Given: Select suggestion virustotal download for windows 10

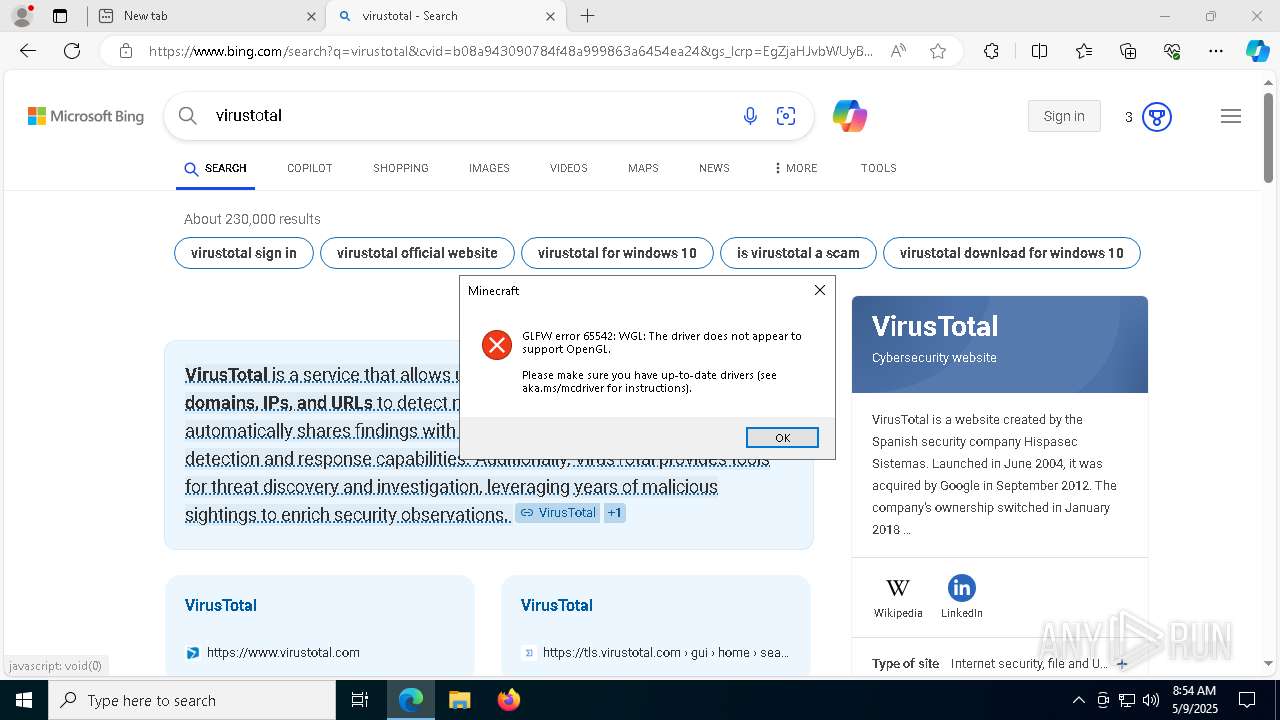Looking at the screenshot, I should 1011,253.
